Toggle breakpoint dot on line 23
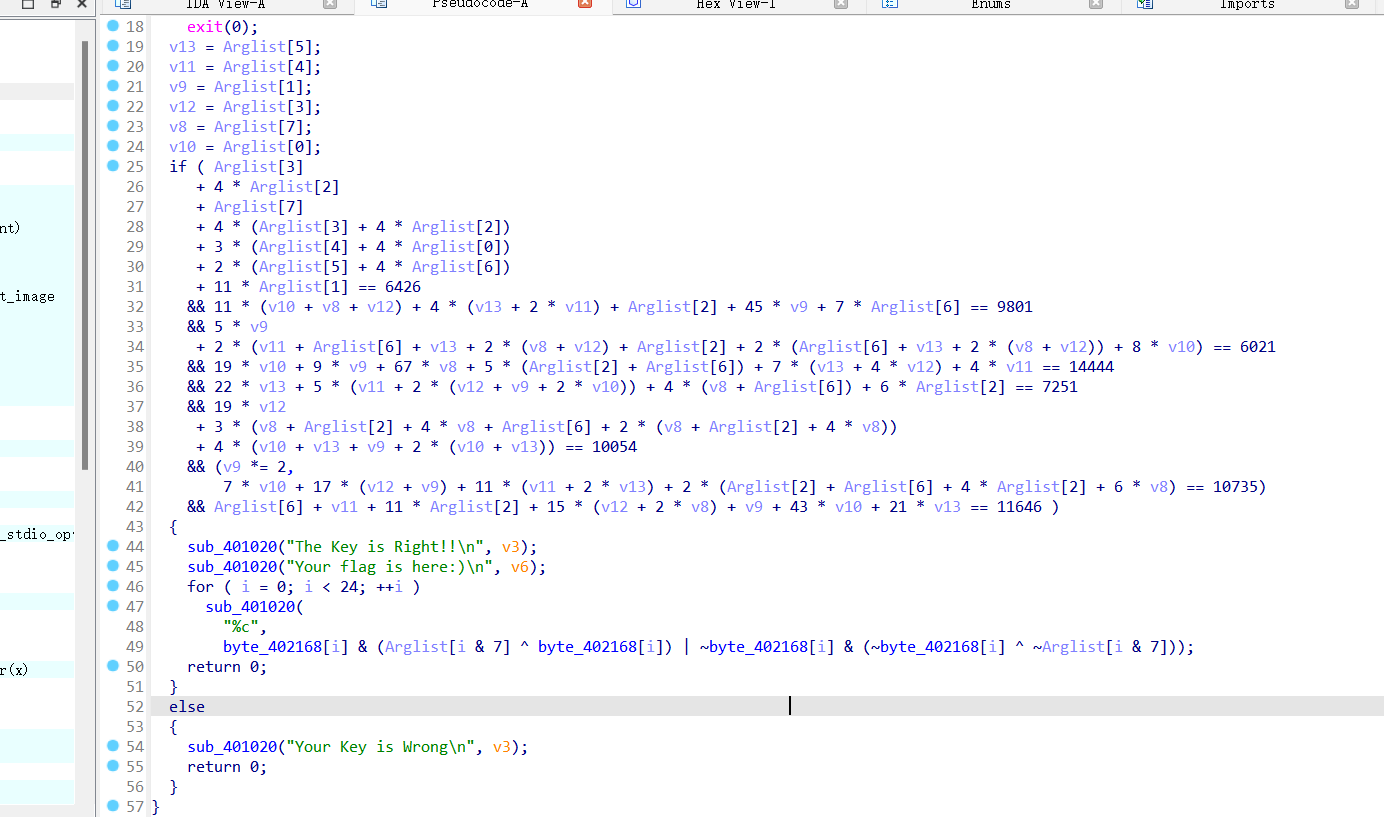The width and height of the screenshot is (1384, 817). [x=113, y=126]
